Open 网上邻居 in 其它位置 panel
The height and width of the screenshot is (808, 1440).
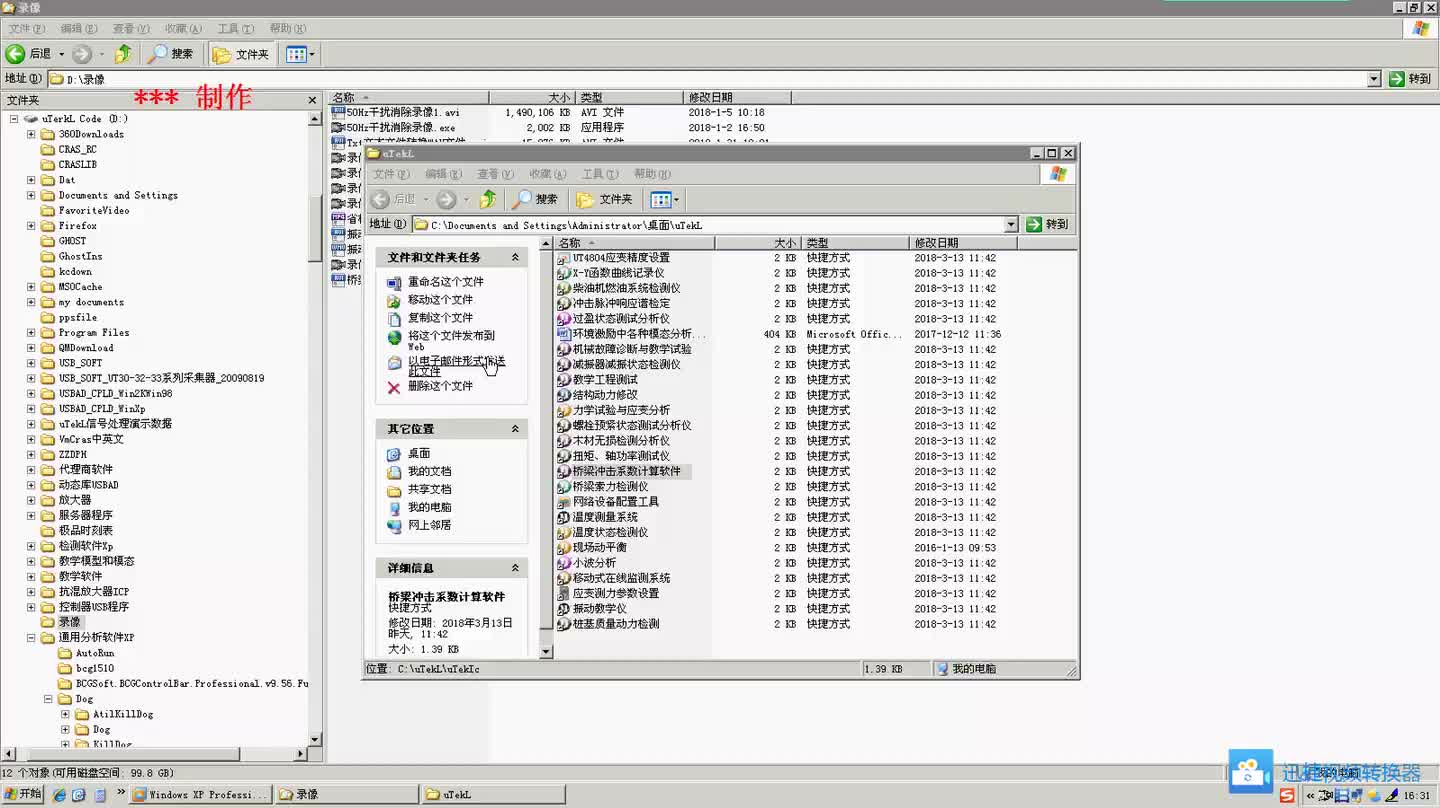pyautogui.click(x=429, y=526)
